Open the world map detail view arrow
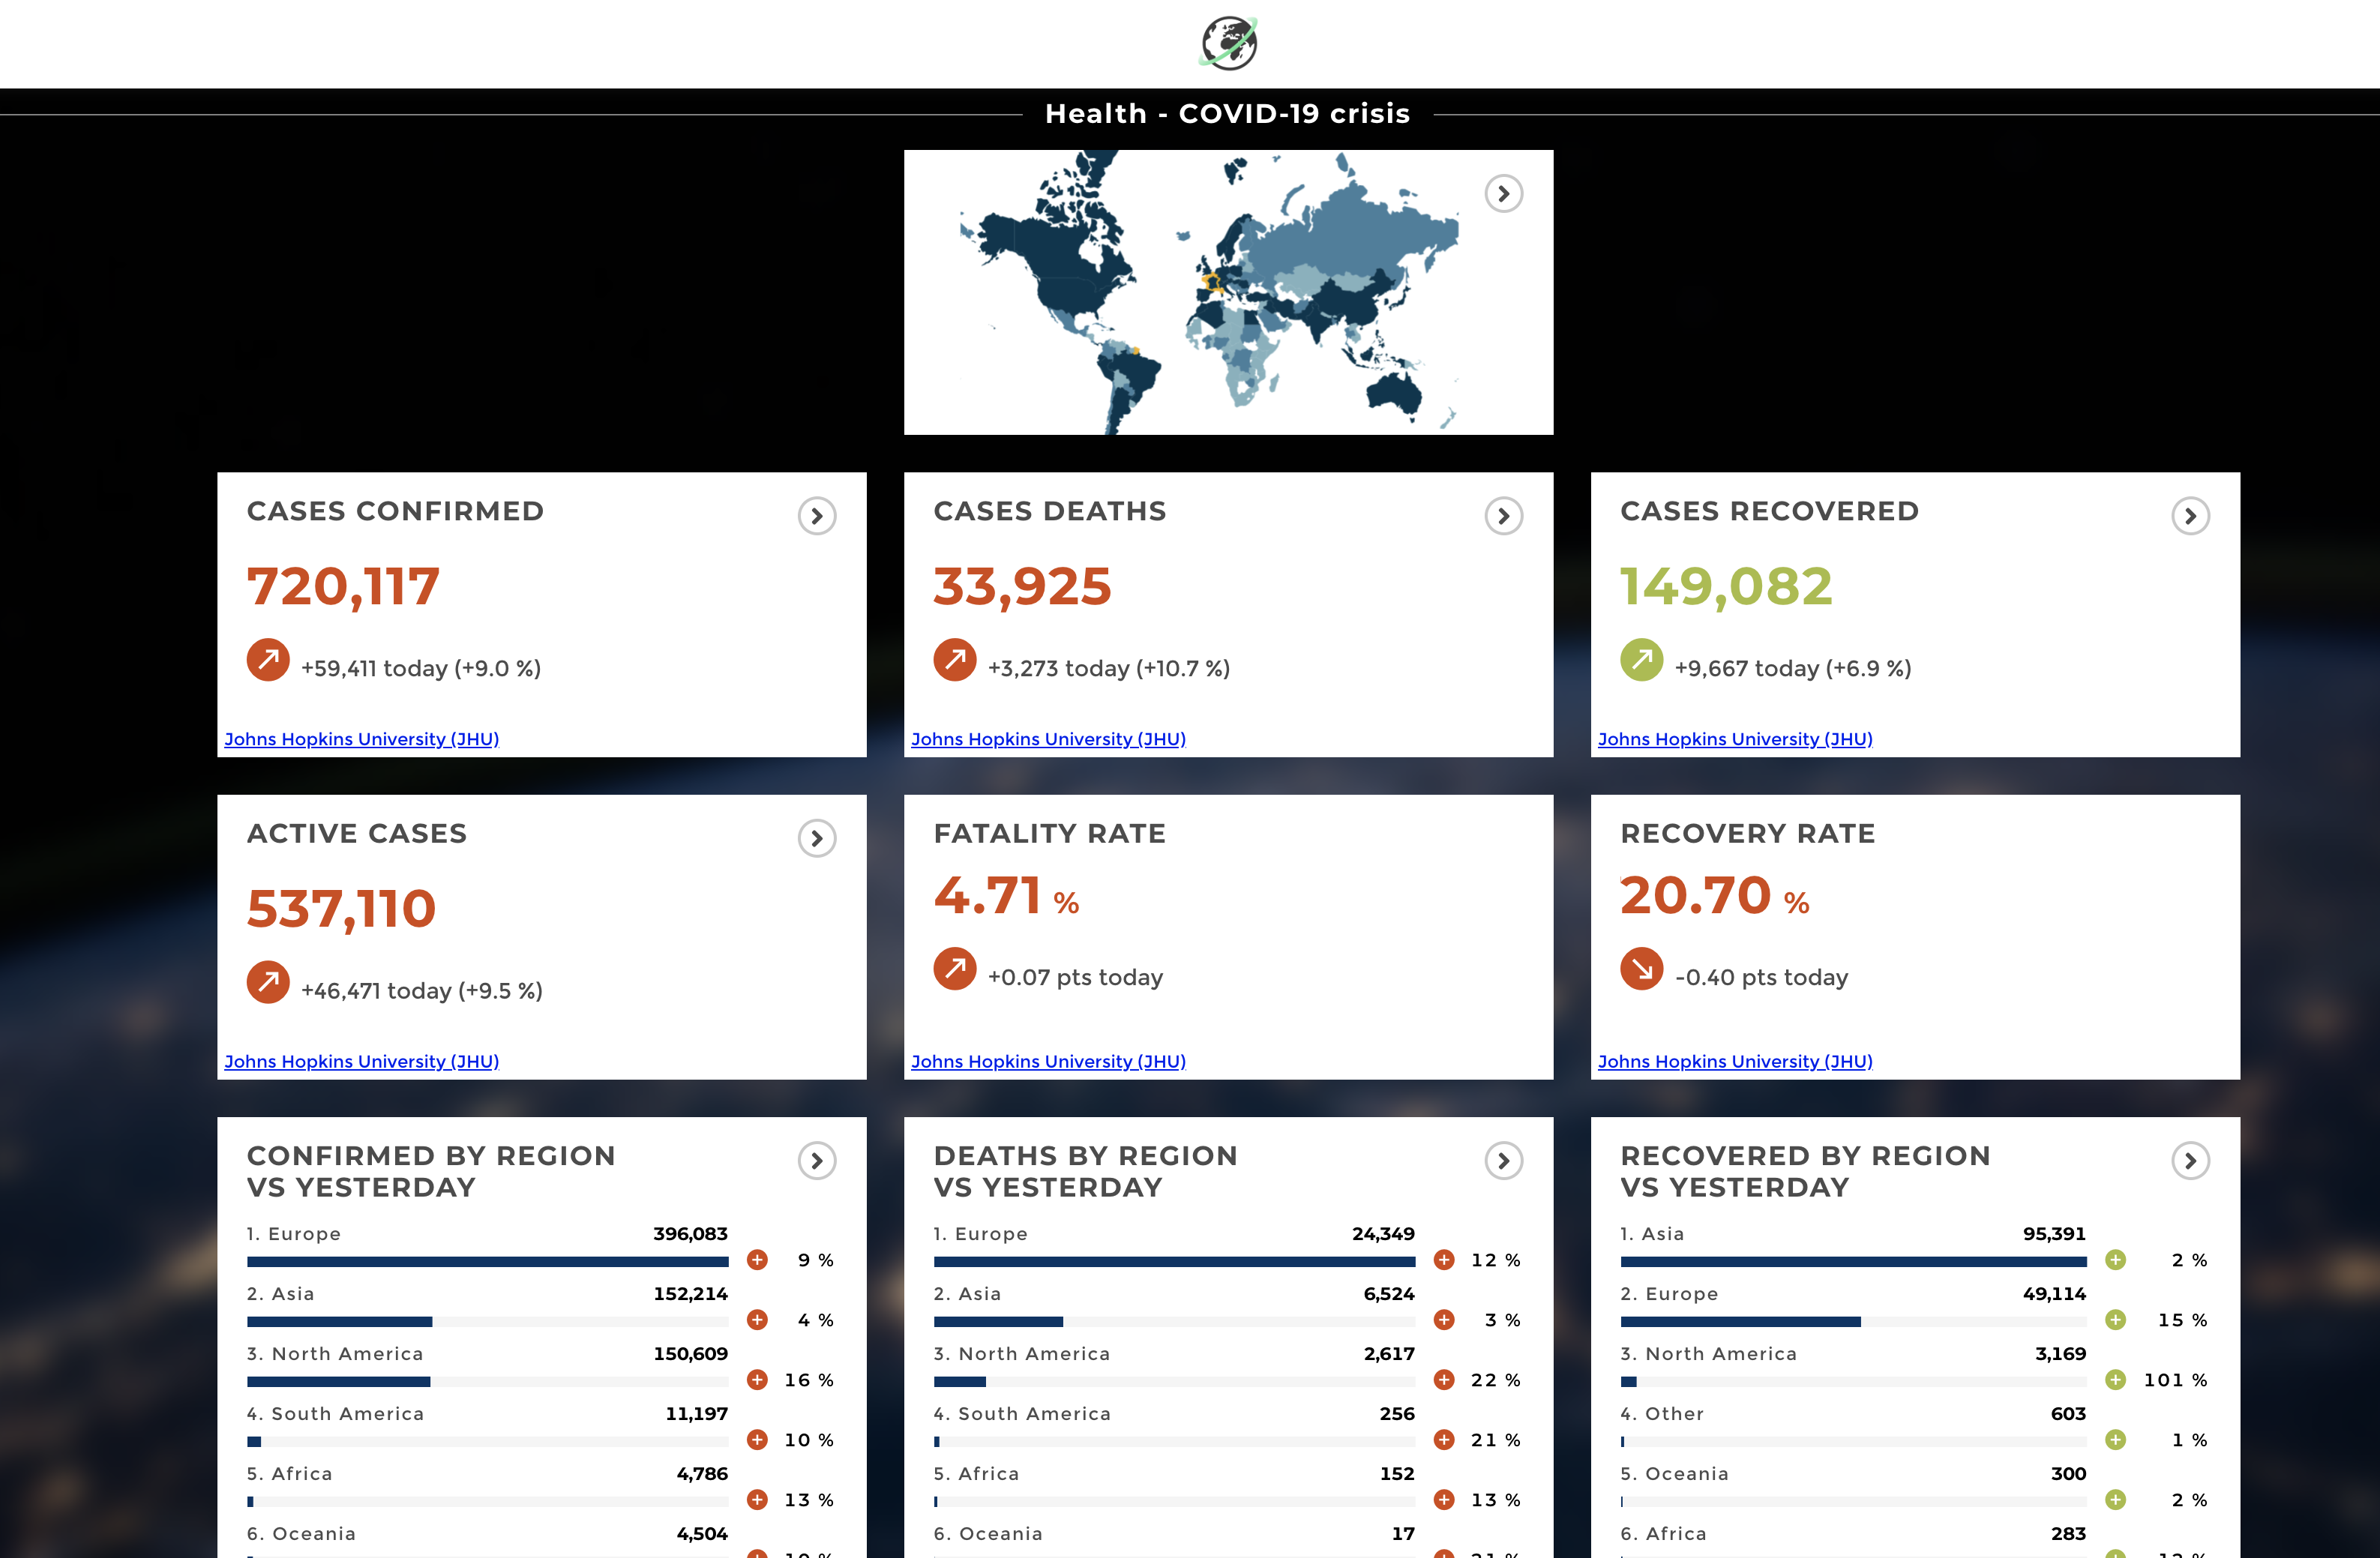 coord(1505,193)
